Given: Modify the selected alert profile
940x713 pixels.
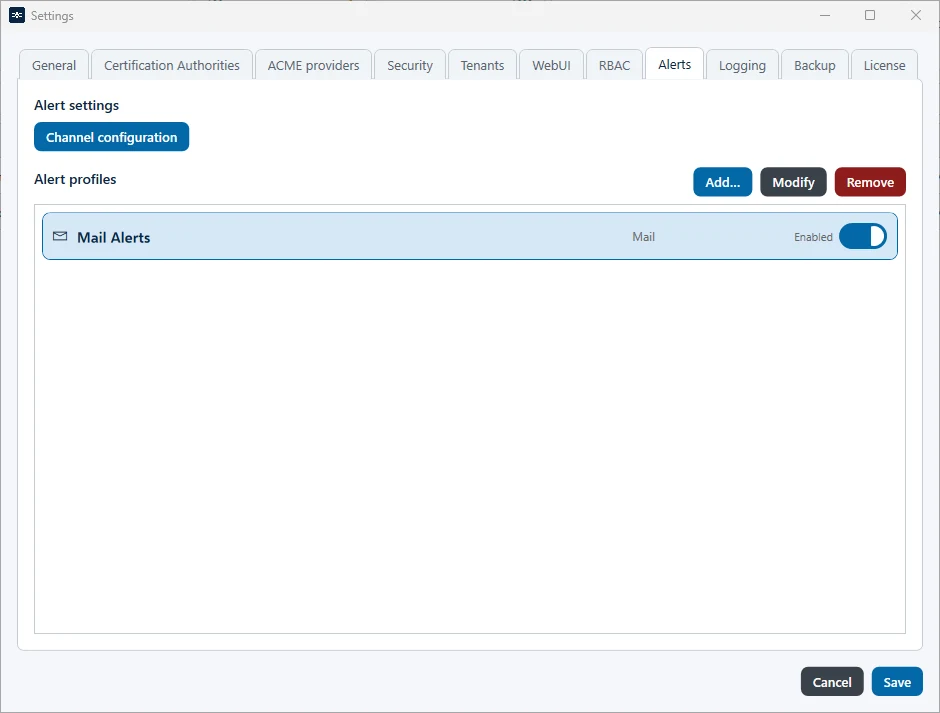Looking at the screenshot, I should (793, 182).
